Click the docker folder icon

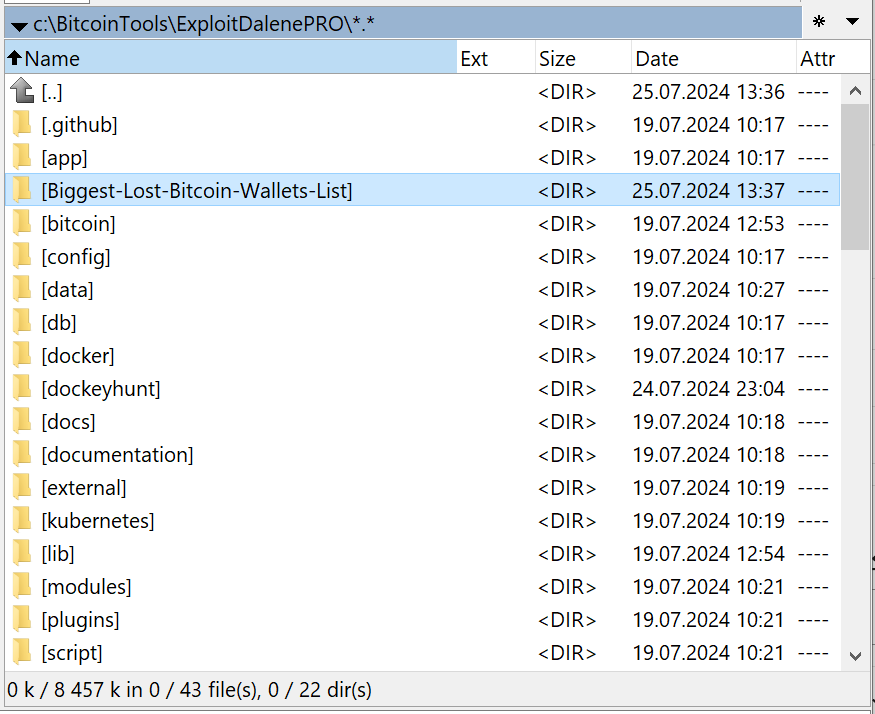pyautogui.click(x=22, y=355)
